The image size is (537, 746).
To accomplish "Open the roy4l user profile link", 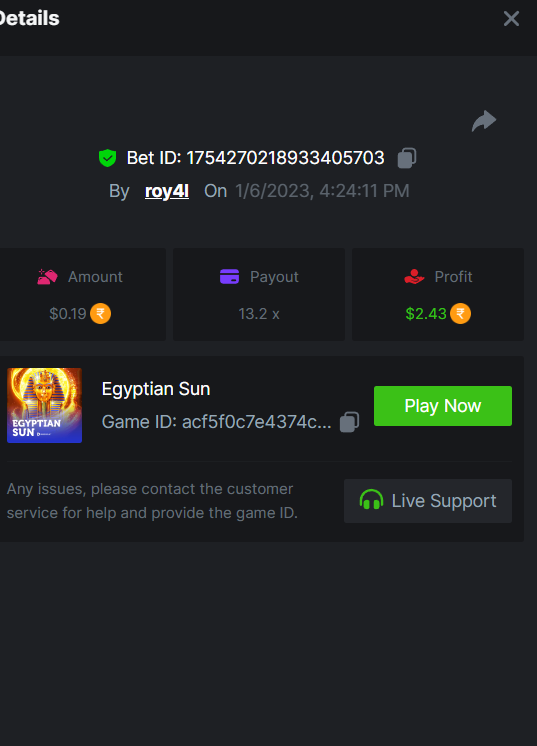I will [x=167, y=191].
